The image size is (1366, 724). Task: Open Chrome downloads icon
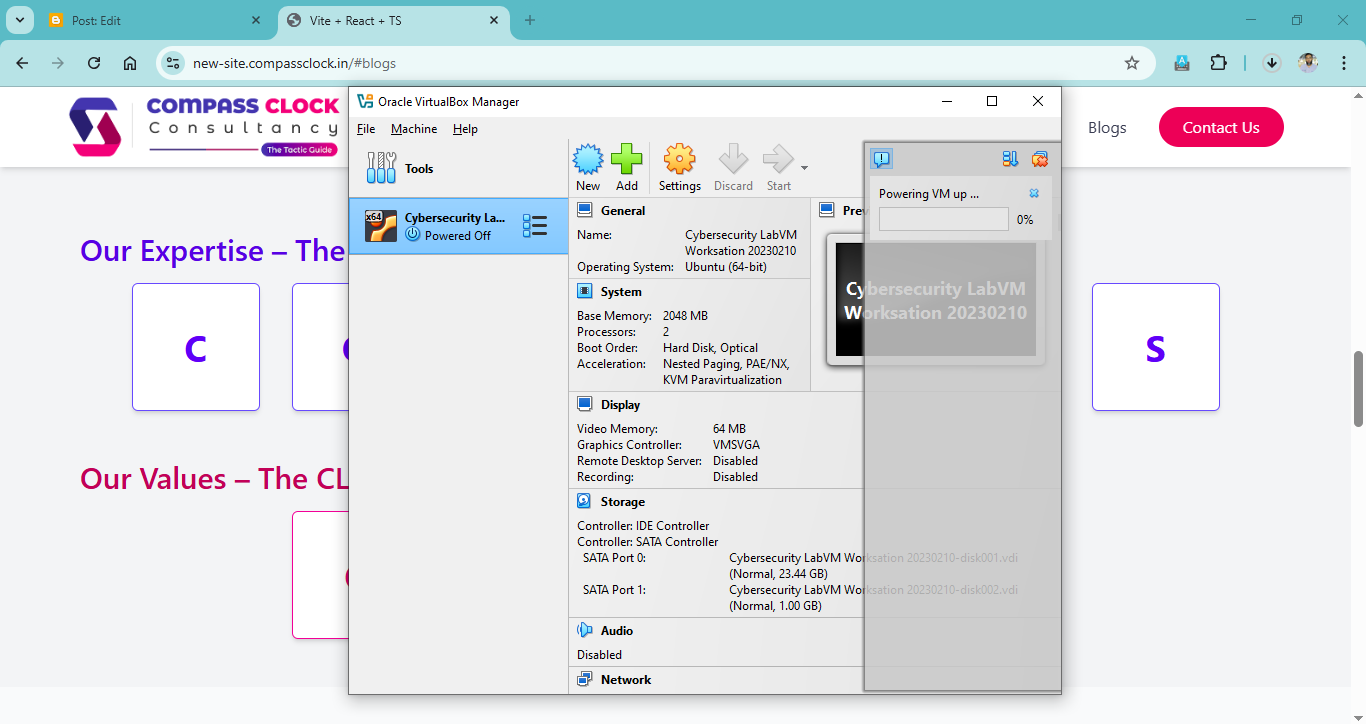[x=1272, y=63]
